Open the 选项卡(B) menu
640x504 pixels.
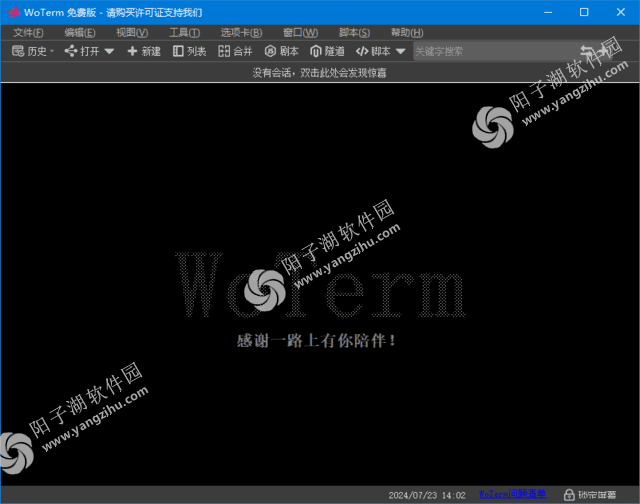(241, 33)
